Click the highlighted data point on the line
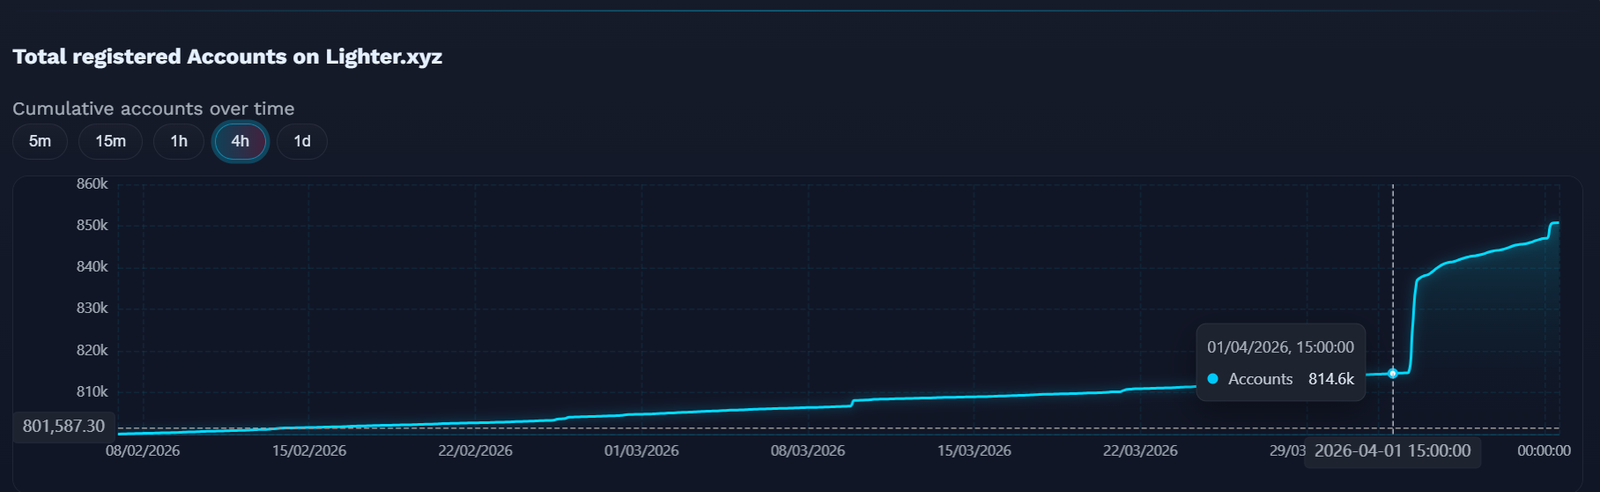 (1392, 373)
